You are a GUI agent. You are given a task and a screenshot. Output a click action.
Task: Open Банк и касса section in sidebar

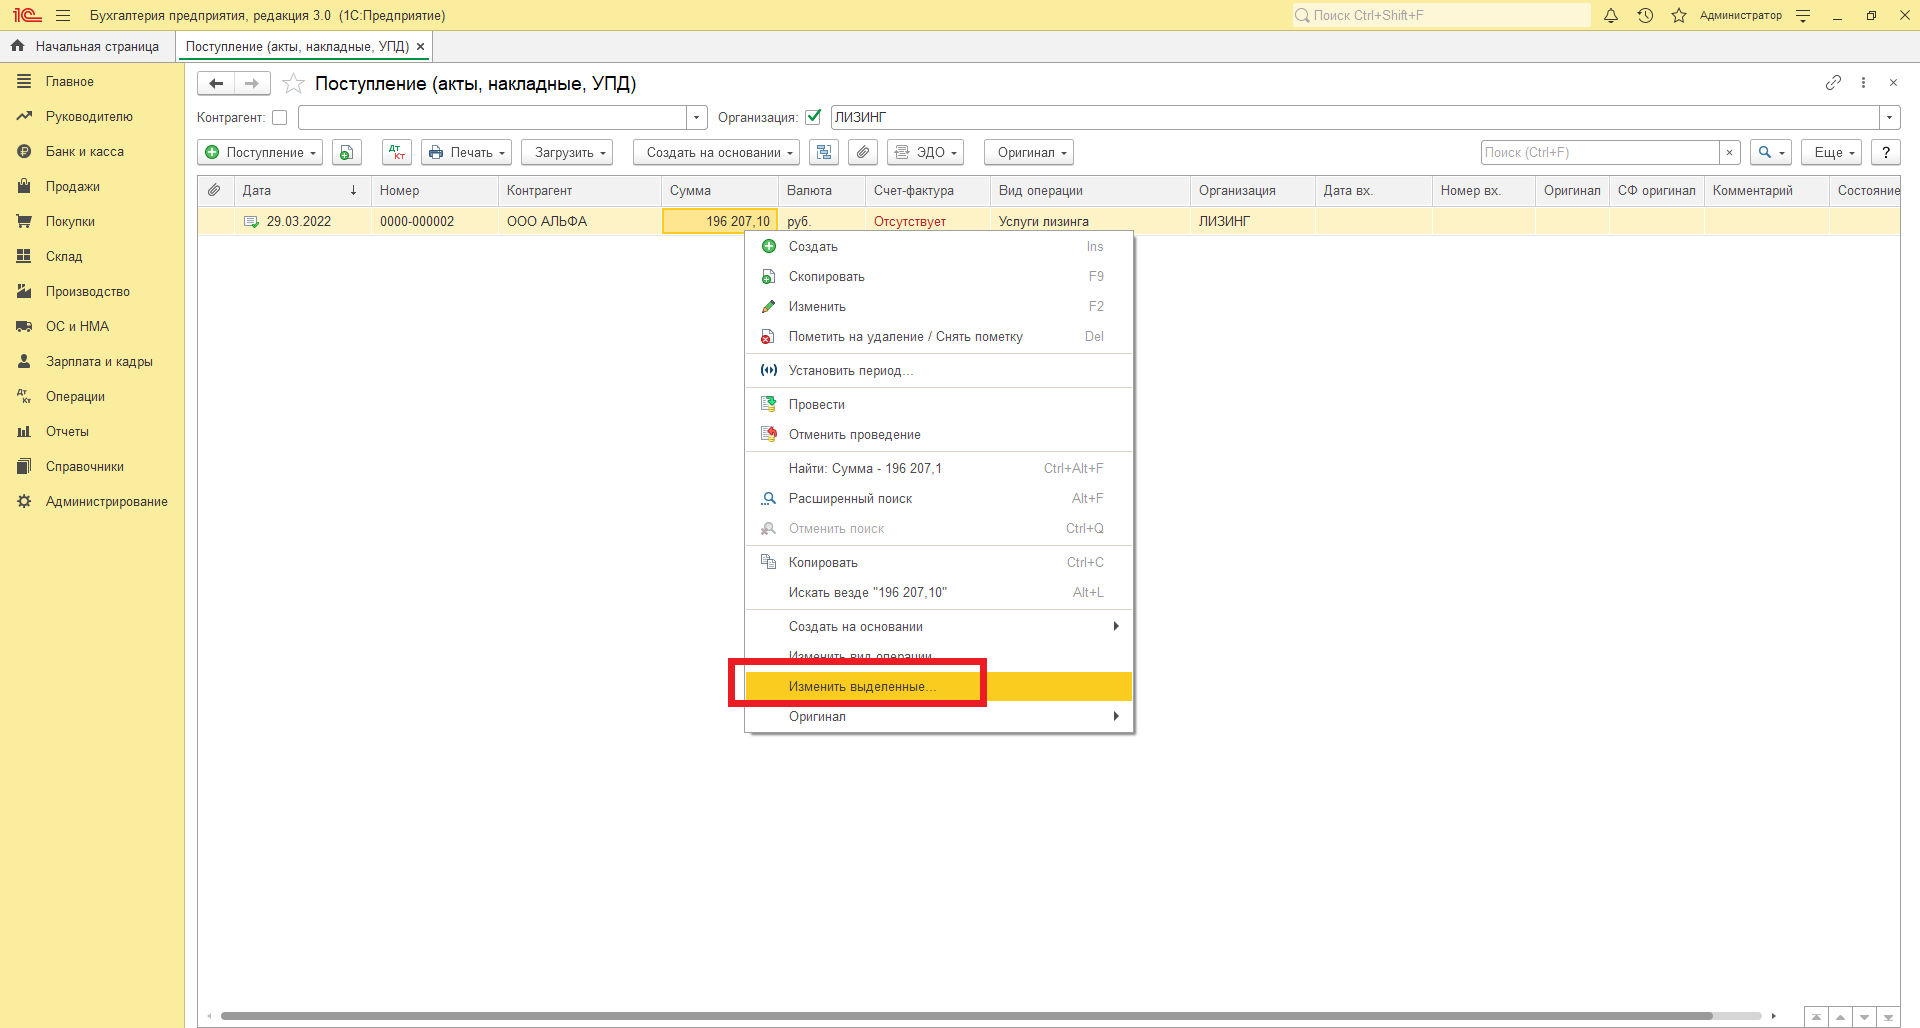click(85, 152)
